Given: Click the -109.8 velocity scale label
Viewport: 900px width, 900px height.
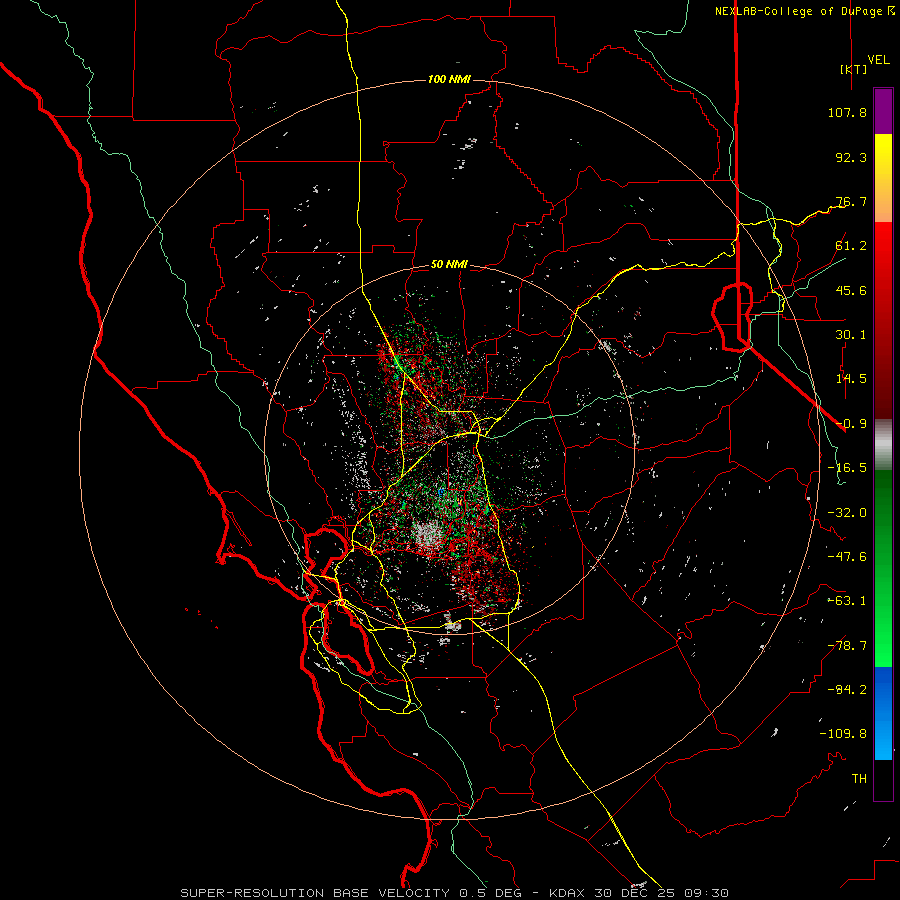Looking at the screenshot, I should tap(843, 734).
